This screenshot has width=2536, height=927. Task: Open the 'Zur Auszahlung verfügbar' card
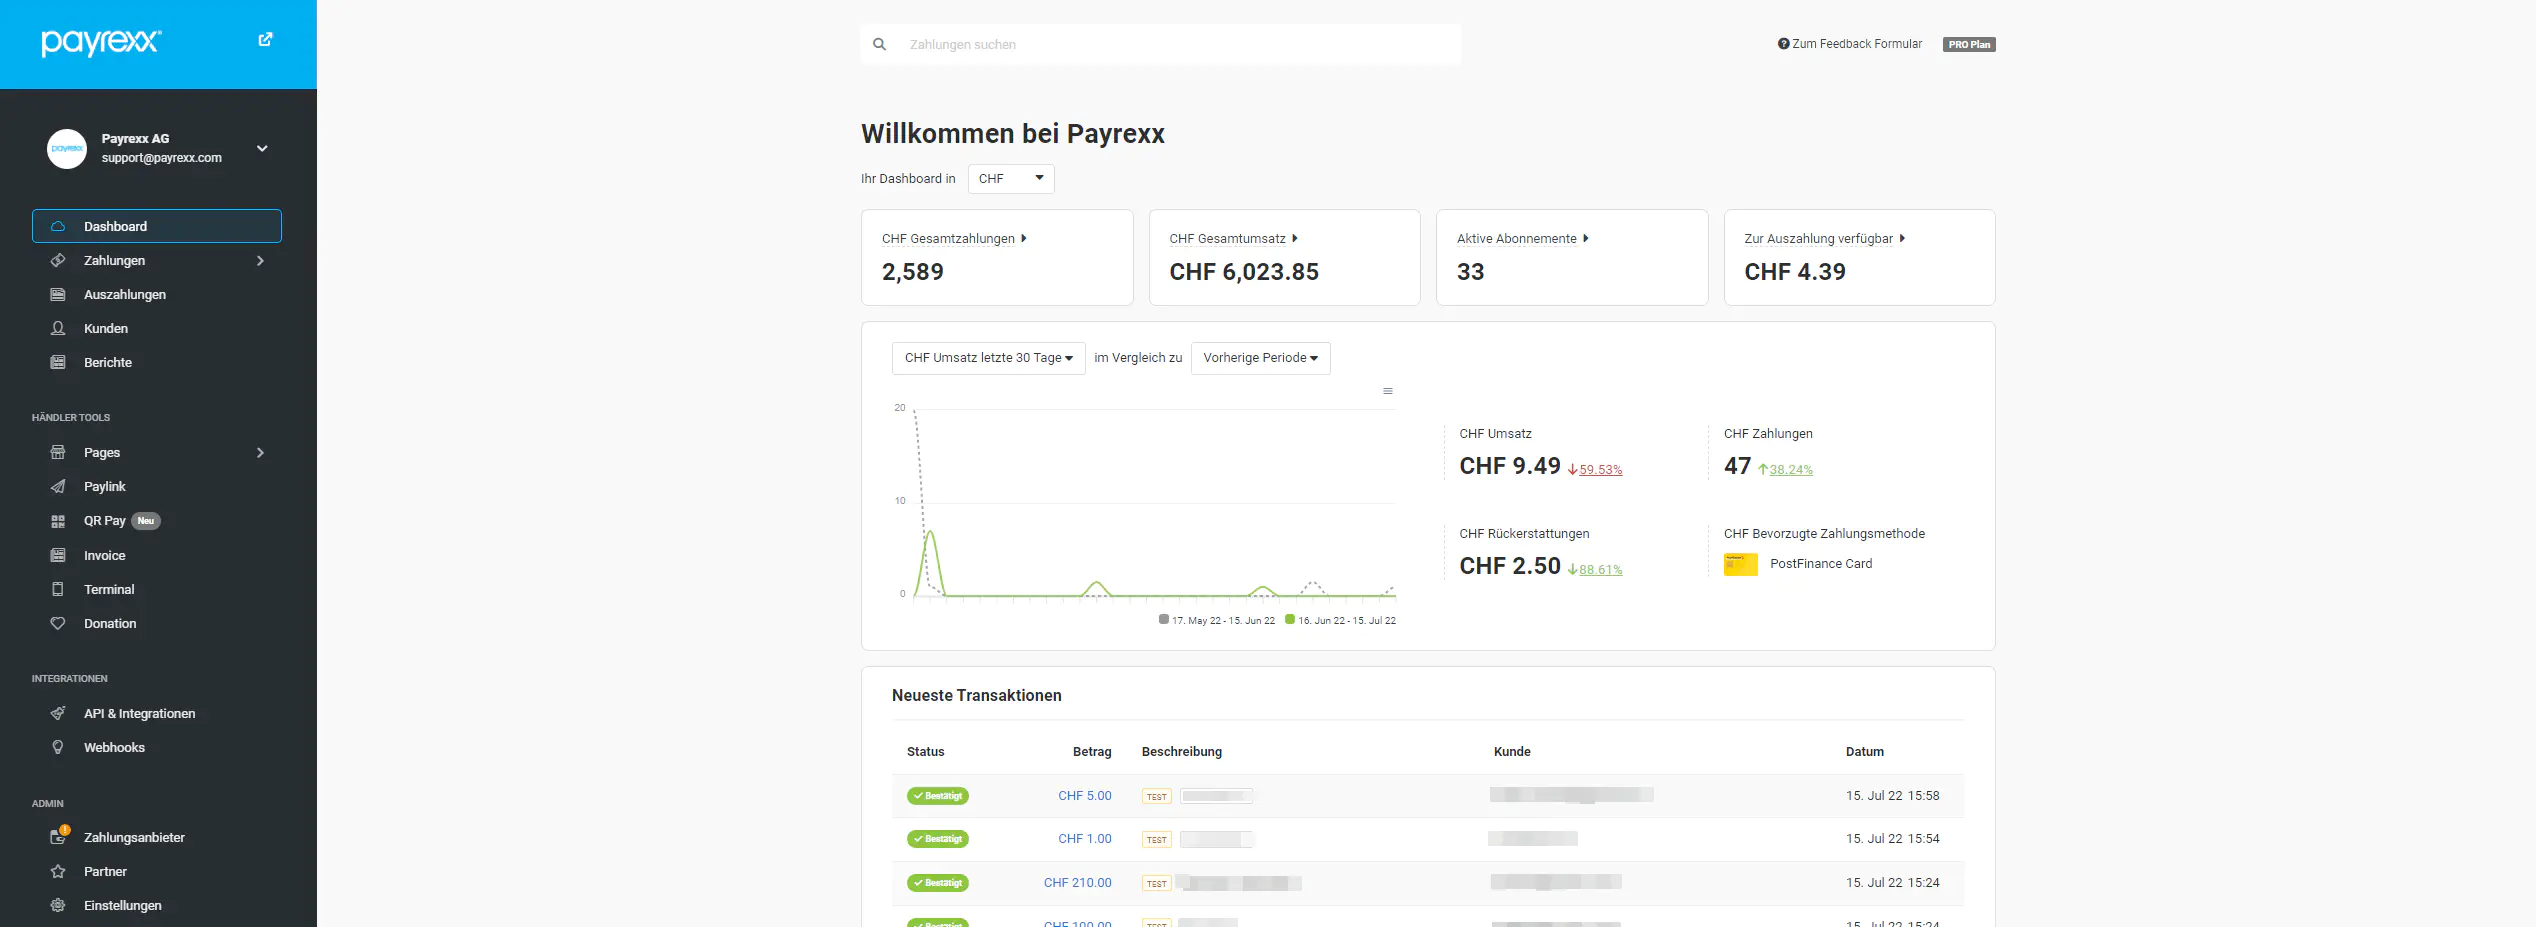click(x=1858, y=257)
